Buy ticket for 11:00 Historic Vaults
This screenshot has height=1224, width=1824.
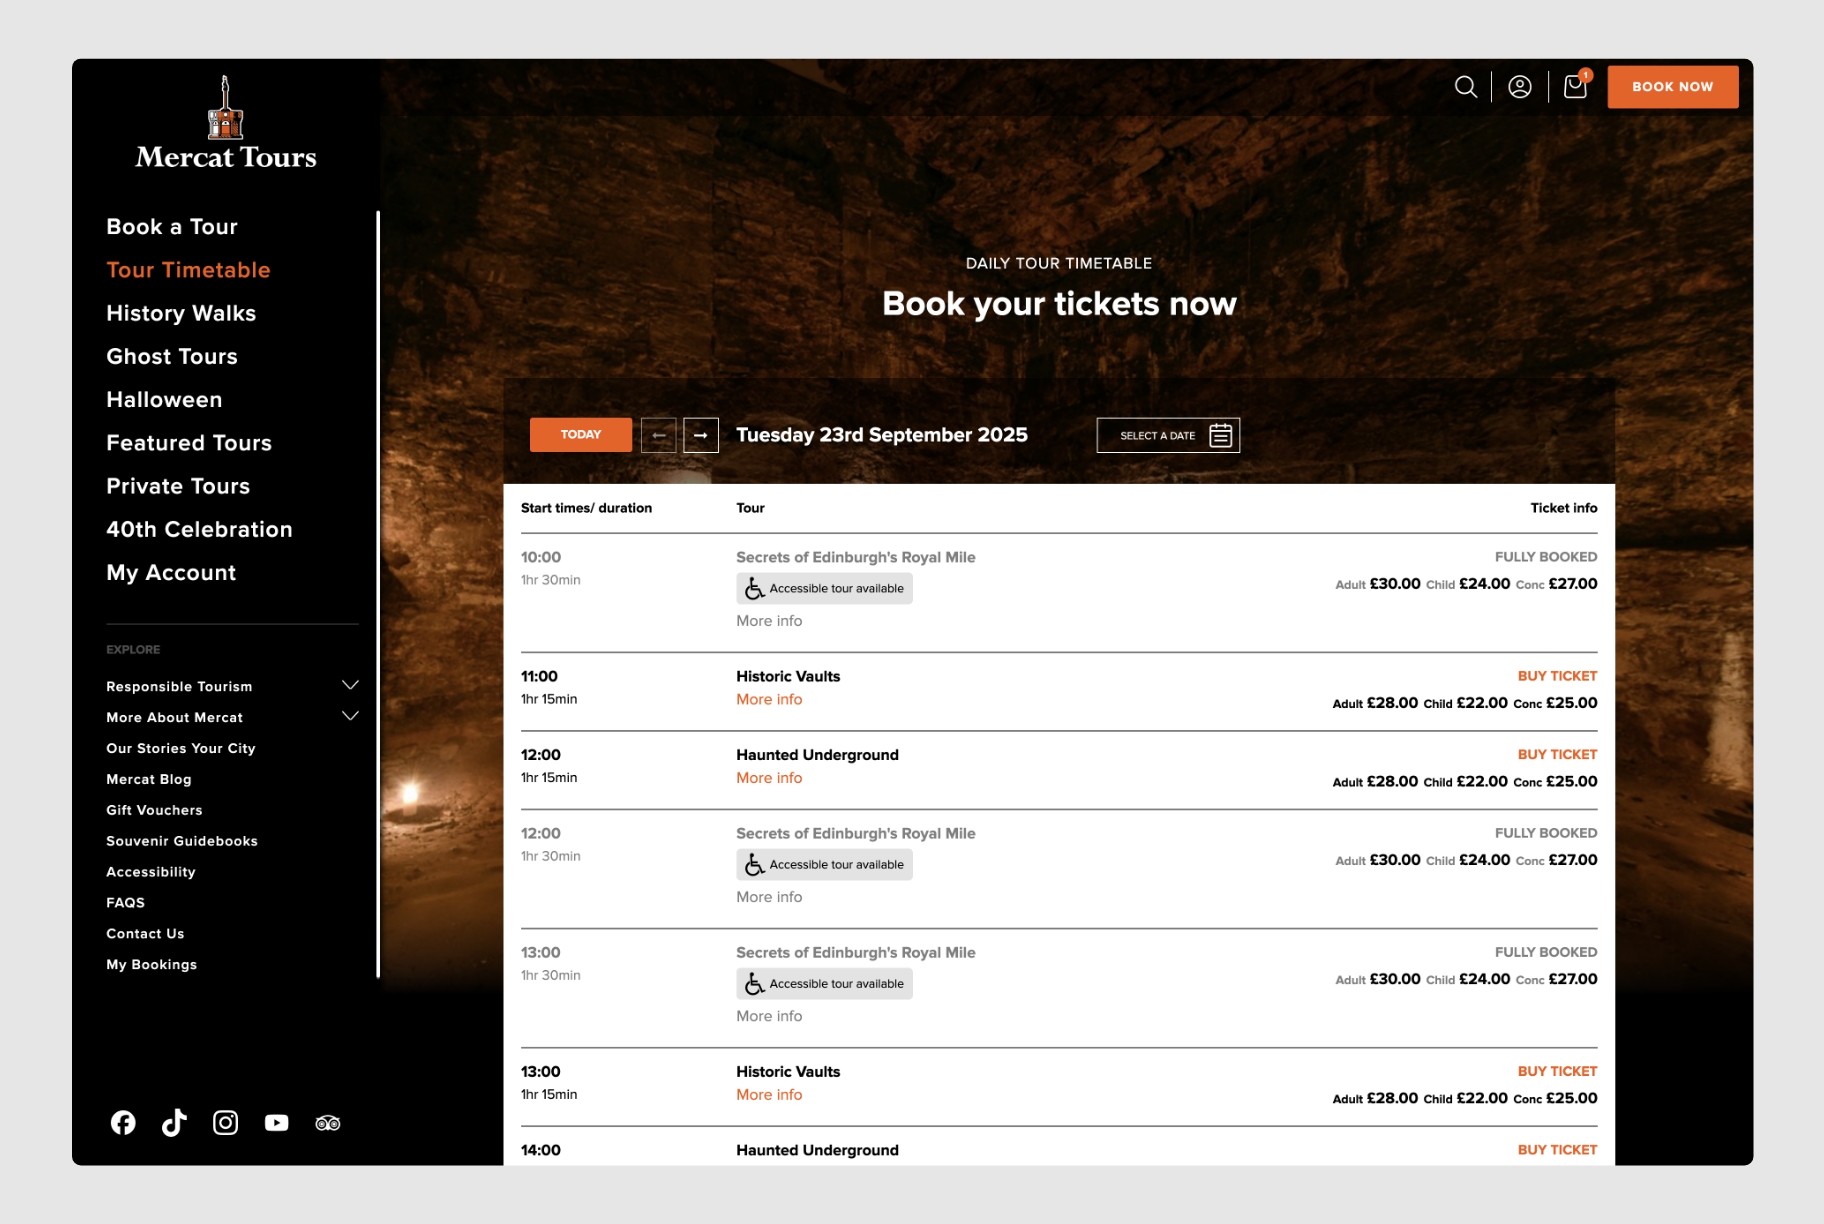(1556, 676)
